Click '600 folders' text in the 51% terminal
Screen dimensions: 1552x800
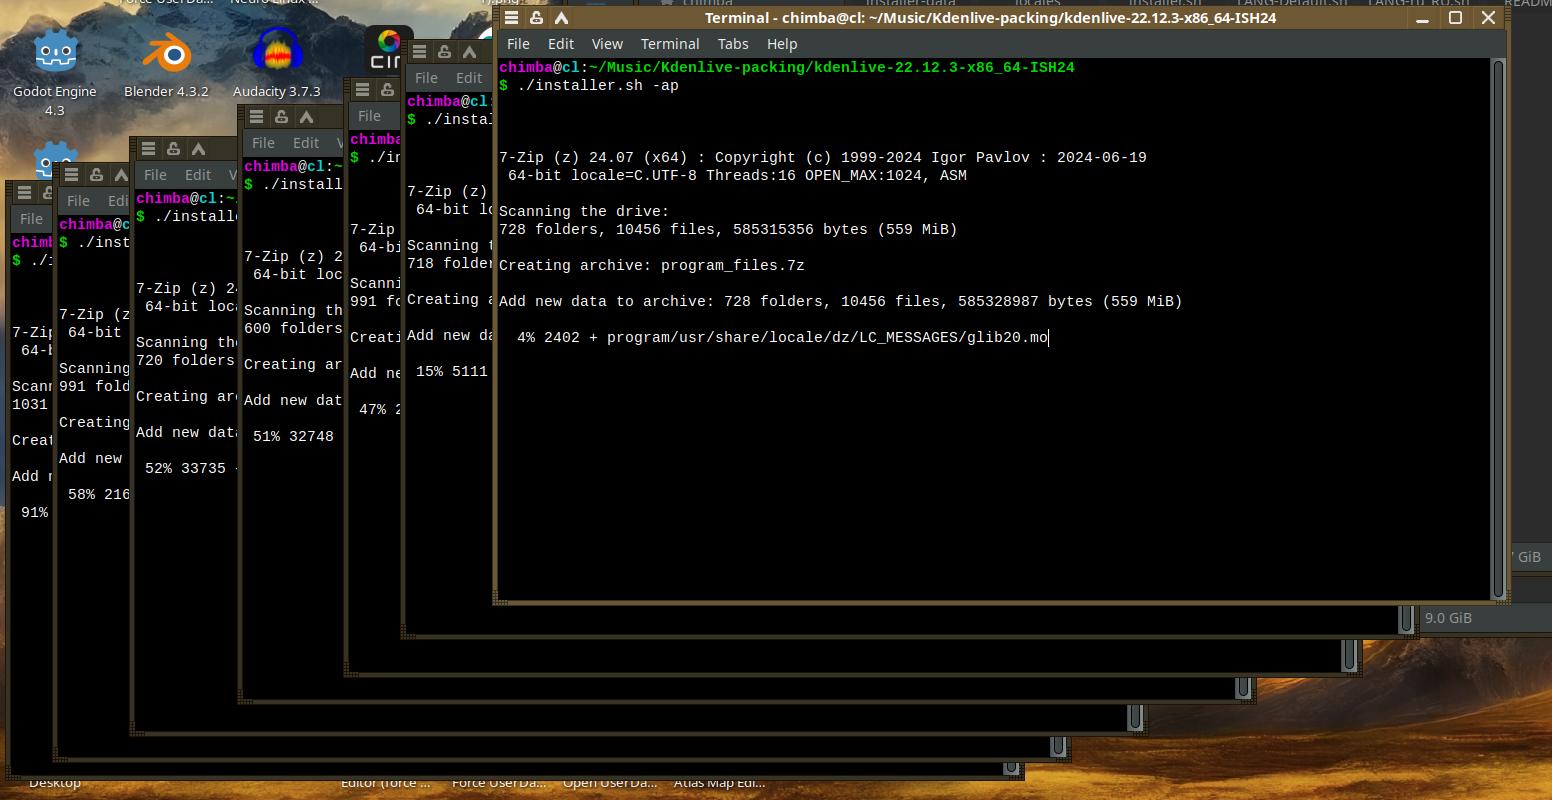pyautogui.click(x=293, y=328)
